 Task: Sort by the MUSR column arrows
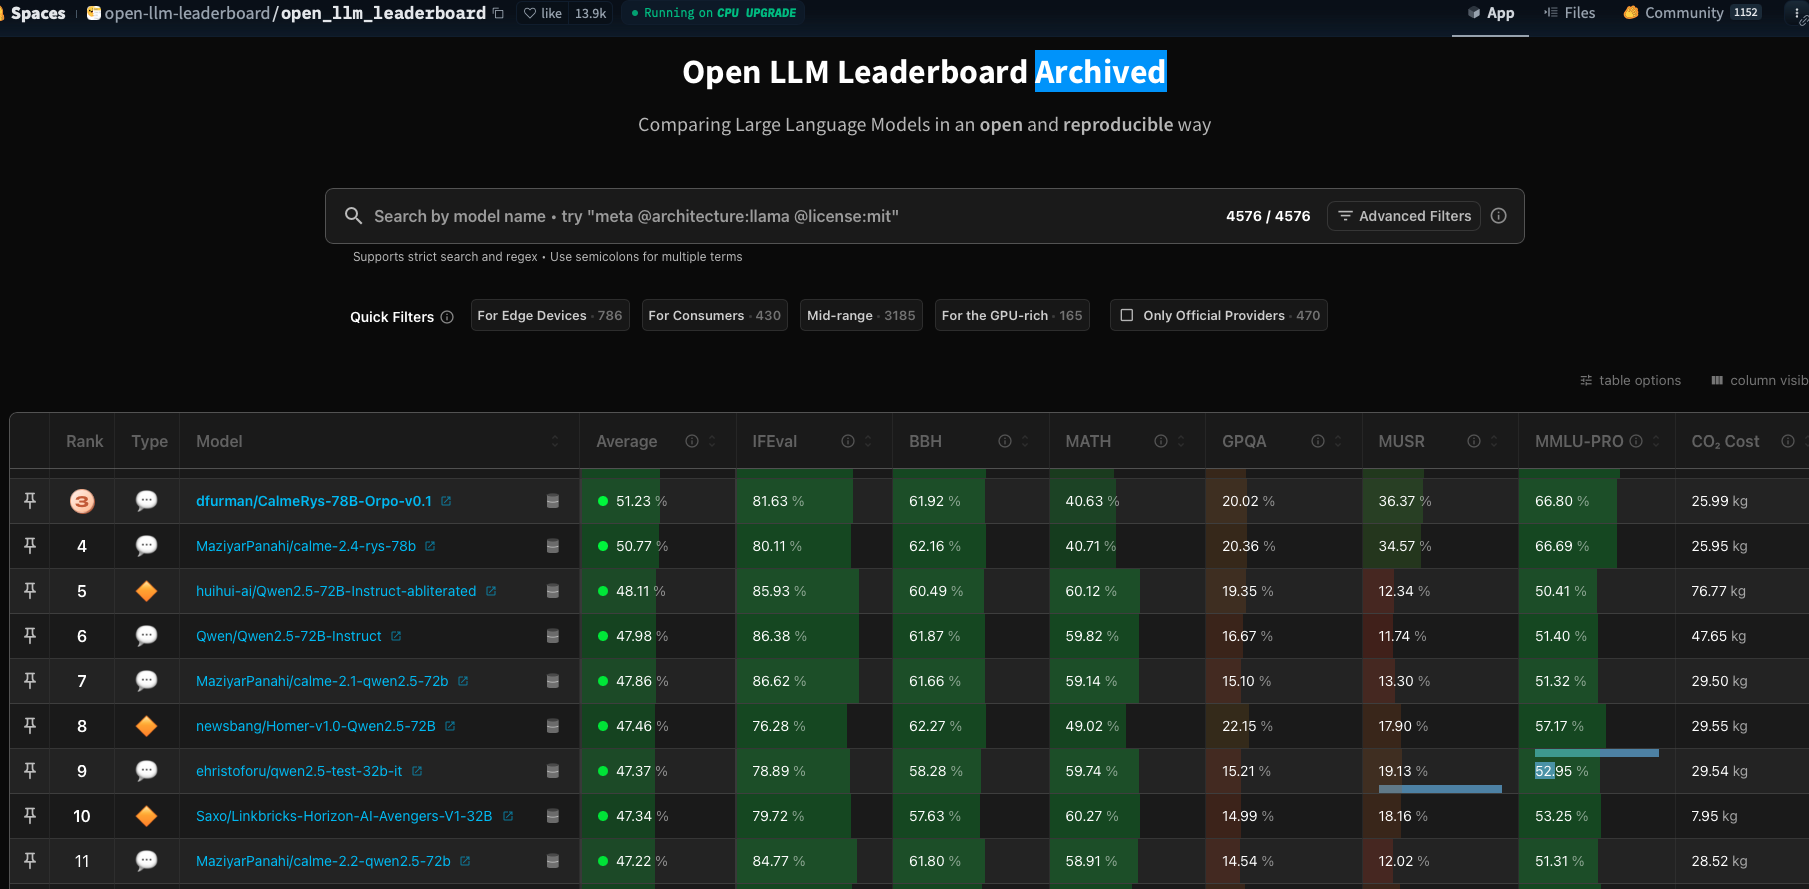pos(1494,441)
